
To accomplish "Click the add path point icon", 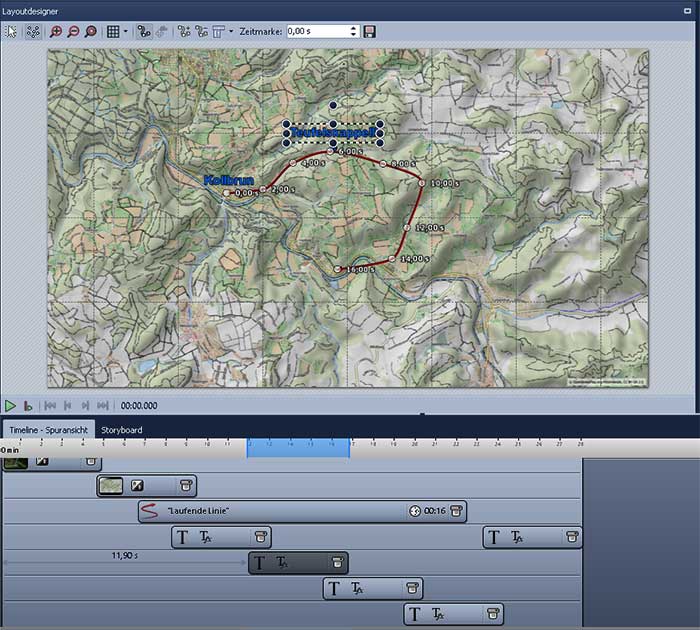I will point(184,31).
